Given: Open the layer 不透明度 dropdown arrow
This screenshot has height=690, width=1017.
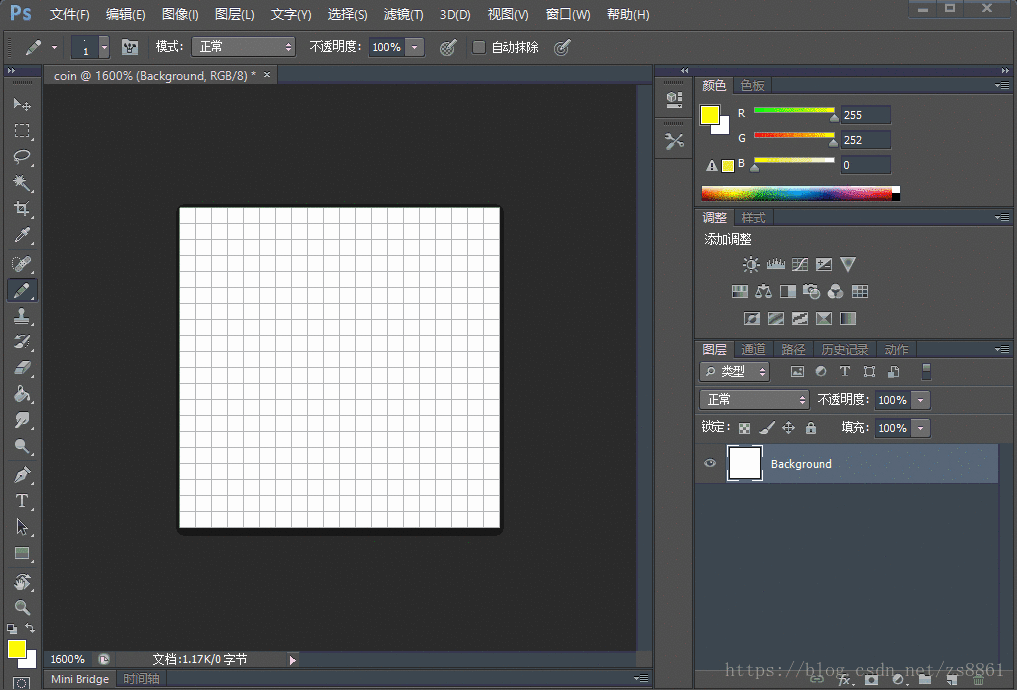Looking at the screenshot, I should coord(920,400).
